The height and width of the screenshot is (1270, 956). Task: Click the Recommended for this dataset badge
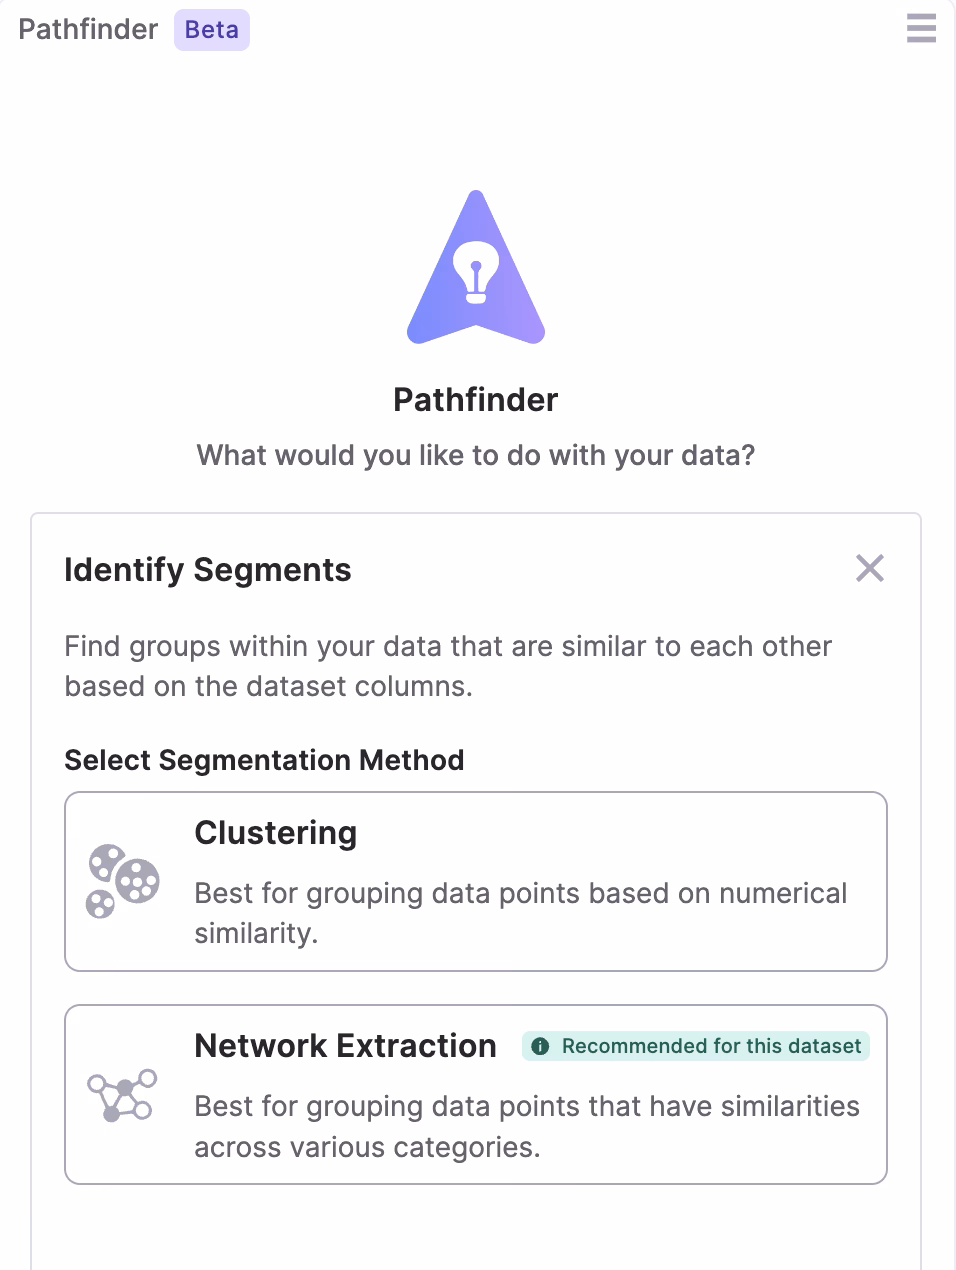[696, 1046]
